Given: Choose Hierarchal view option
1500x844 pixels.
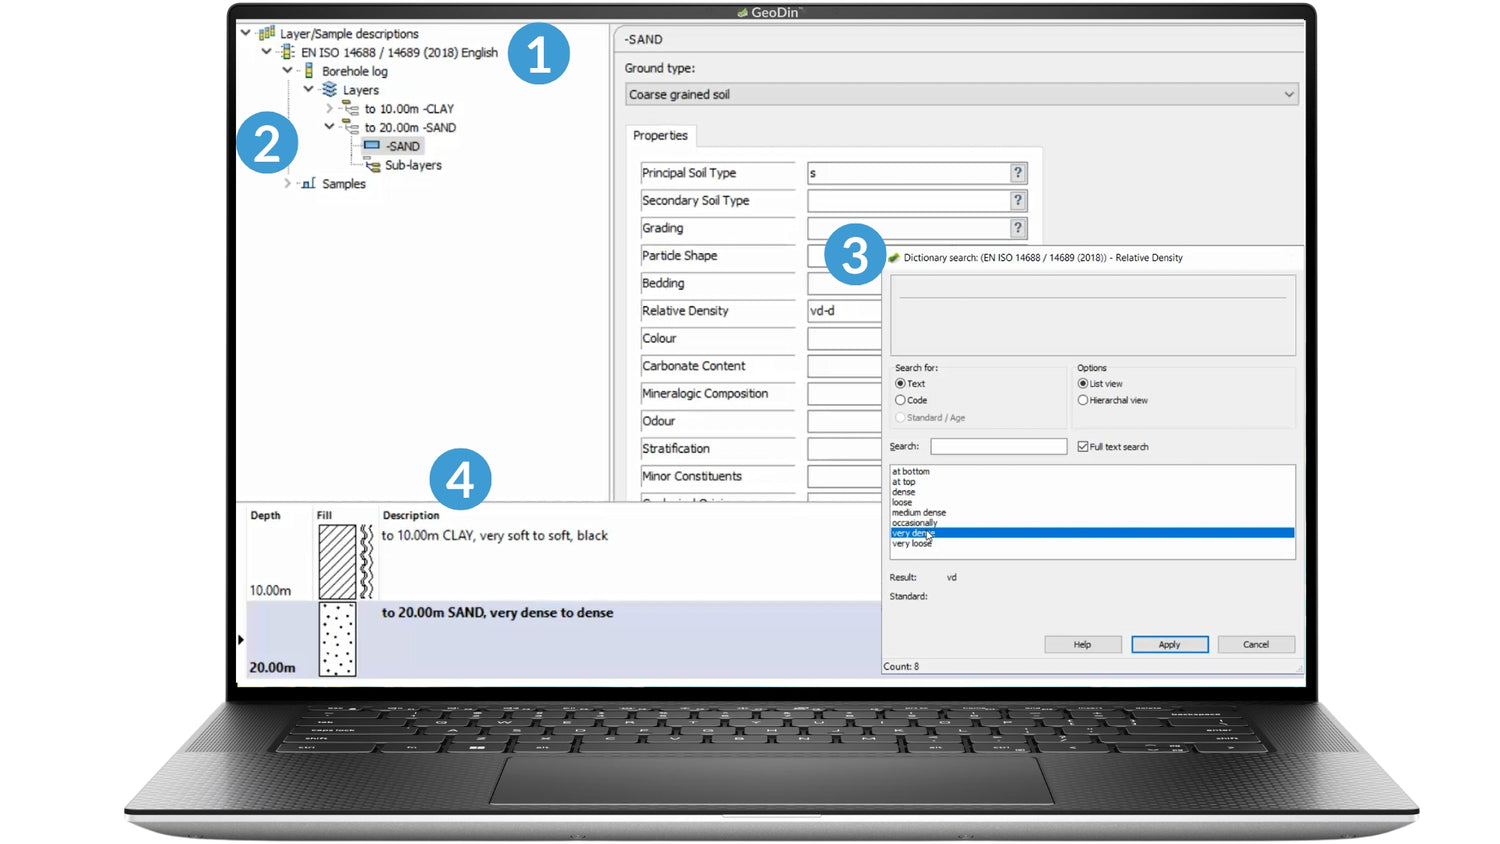Looking at the screenshot, I should pyautogui.click(x=1082, y=400).
